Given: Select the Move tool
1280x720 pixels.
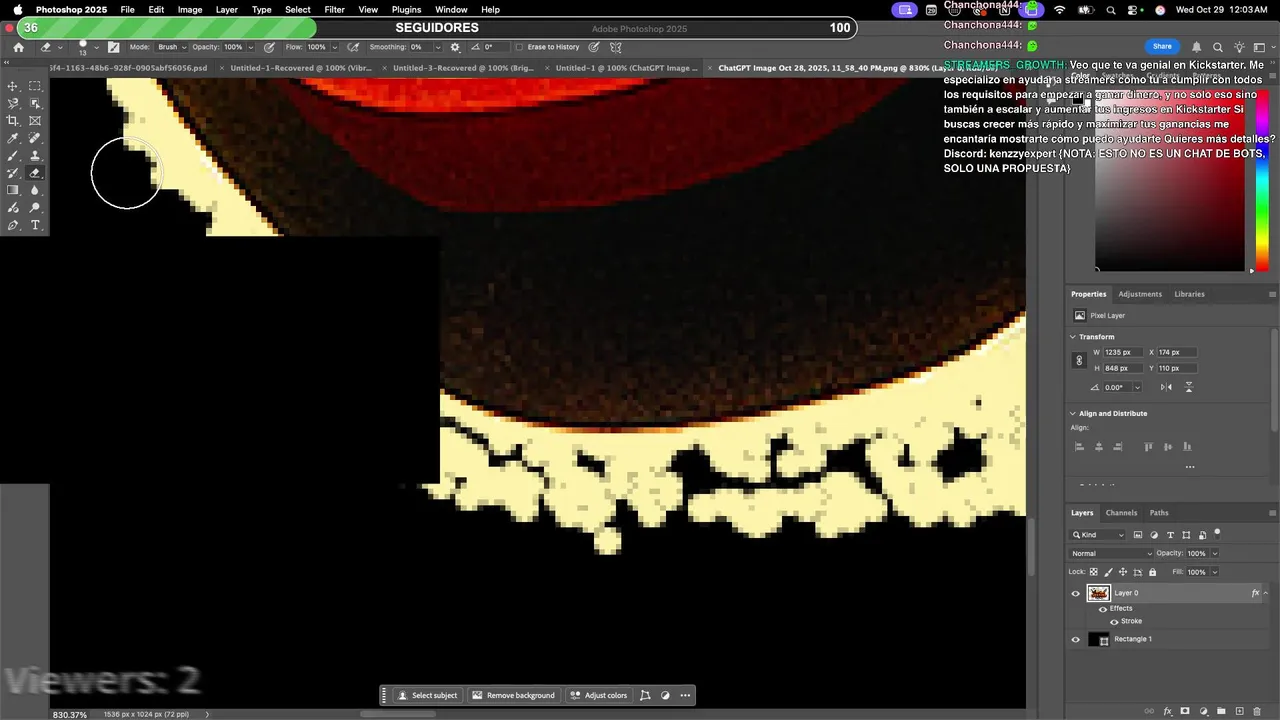Looking at the screenshot, I should pyautogui.click(x=13, y=86).
